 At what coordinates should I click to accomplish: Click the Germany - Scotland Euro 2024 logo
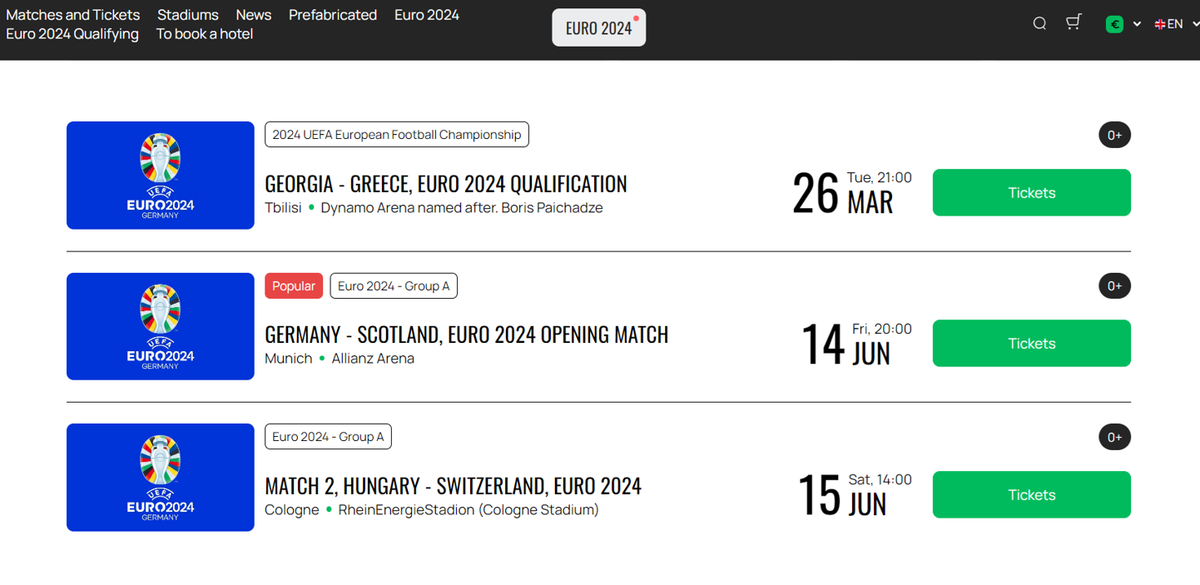pos(160,326)
